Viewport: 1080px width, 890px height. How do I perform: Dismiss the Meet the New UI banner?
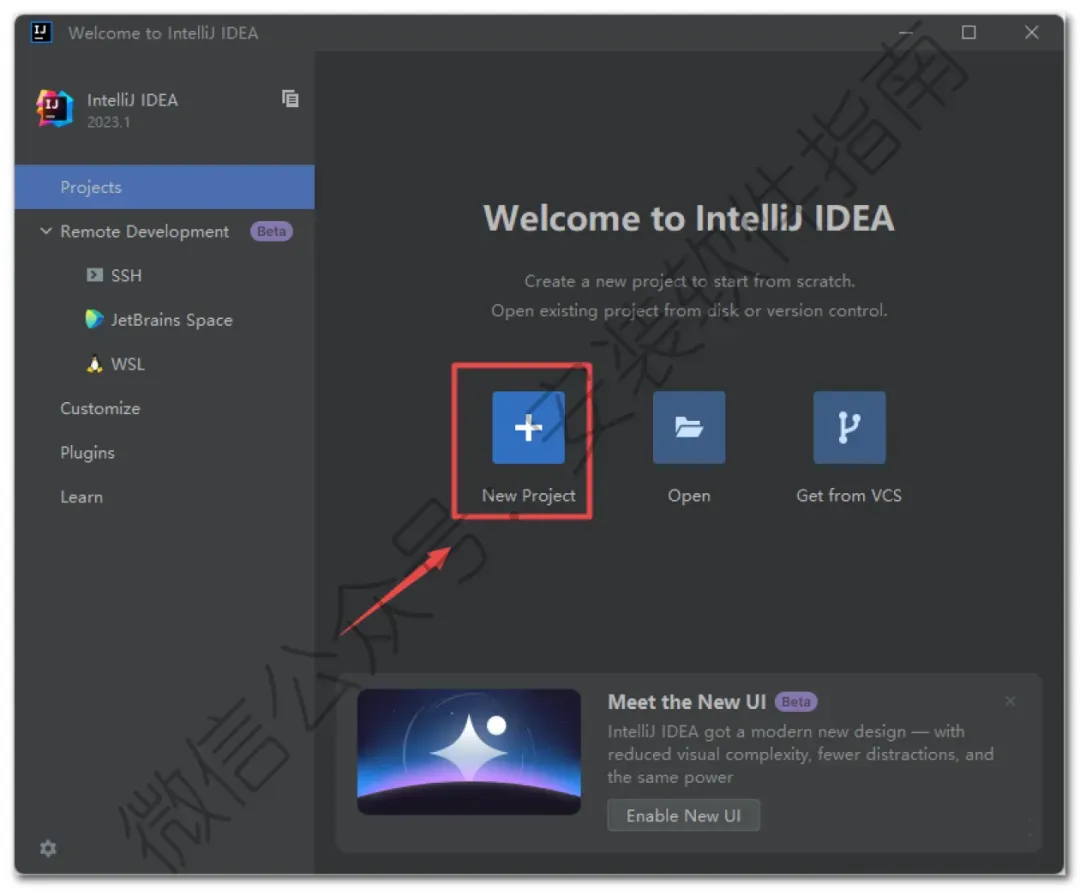coord(1010,701)
